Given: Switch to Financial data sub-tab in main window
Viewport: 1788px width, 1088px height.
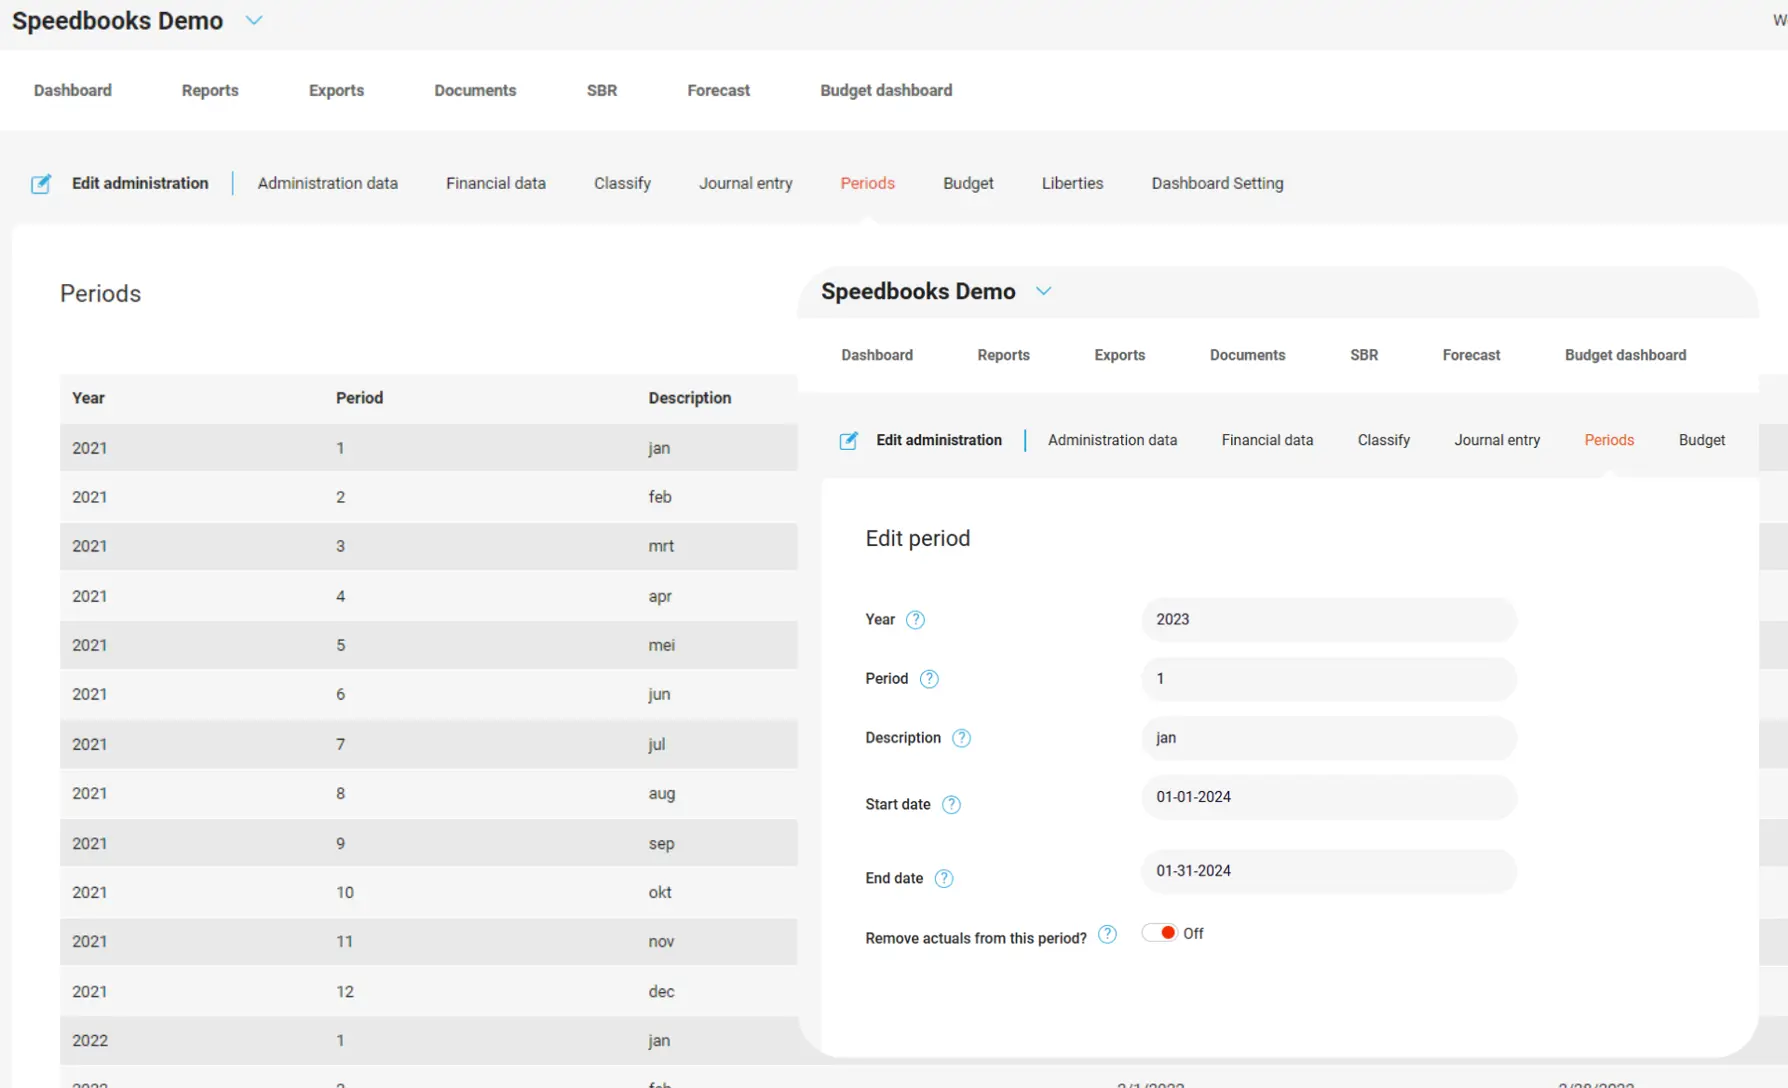Looking at the screenshot, I should (x=496, y=183).
